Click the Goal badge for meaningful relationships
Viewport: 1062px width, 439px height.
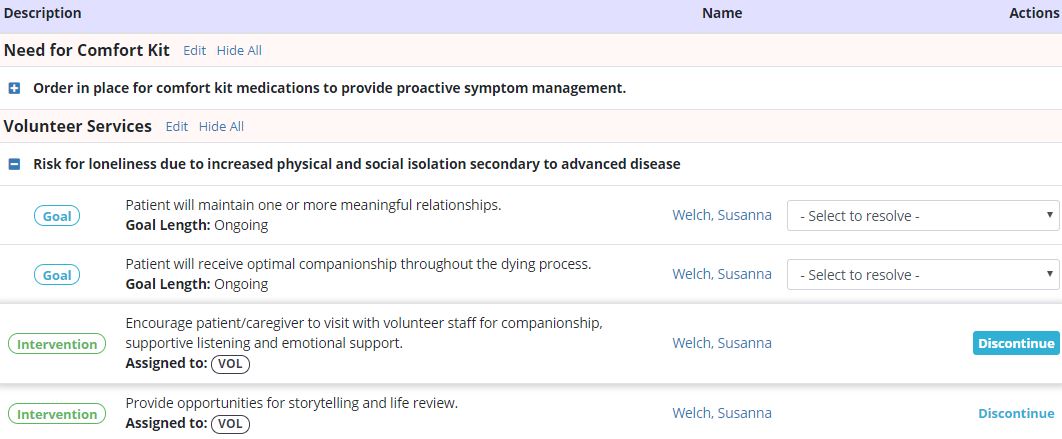[x=57, y=216]
